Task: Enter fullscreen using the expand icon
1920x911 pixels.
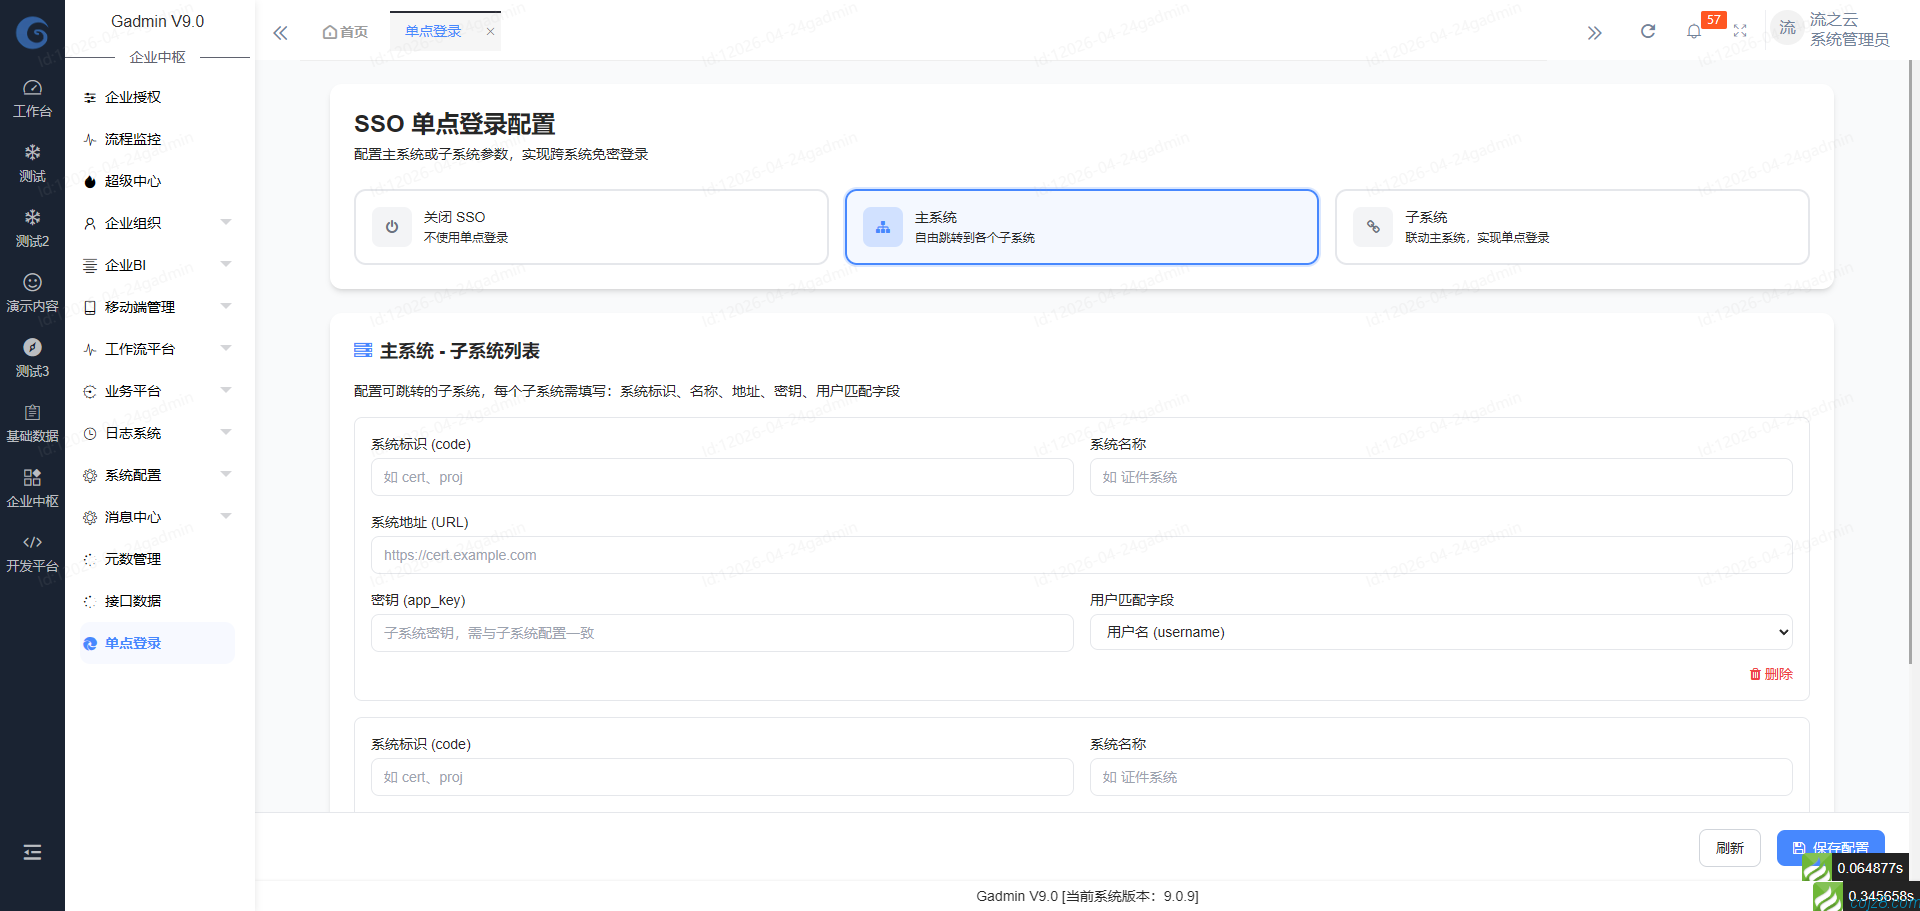Action: pos(1740,31)
